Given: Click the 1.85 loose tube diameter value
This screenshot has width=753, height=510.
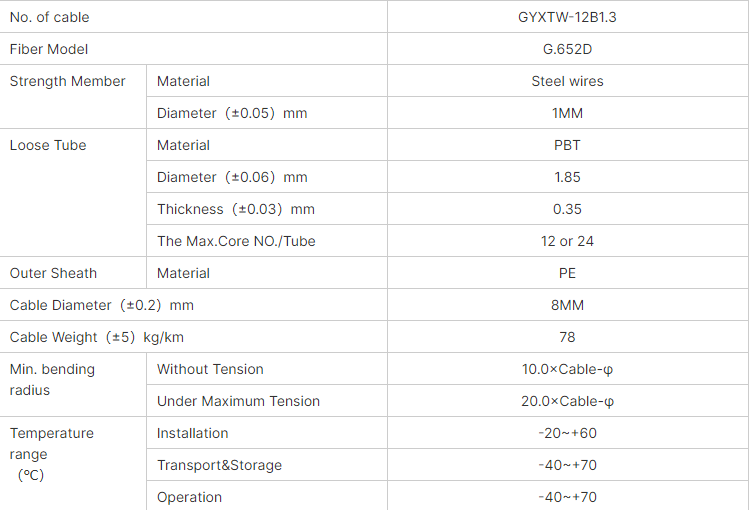Looking at the screenshot, I should 567,177.
